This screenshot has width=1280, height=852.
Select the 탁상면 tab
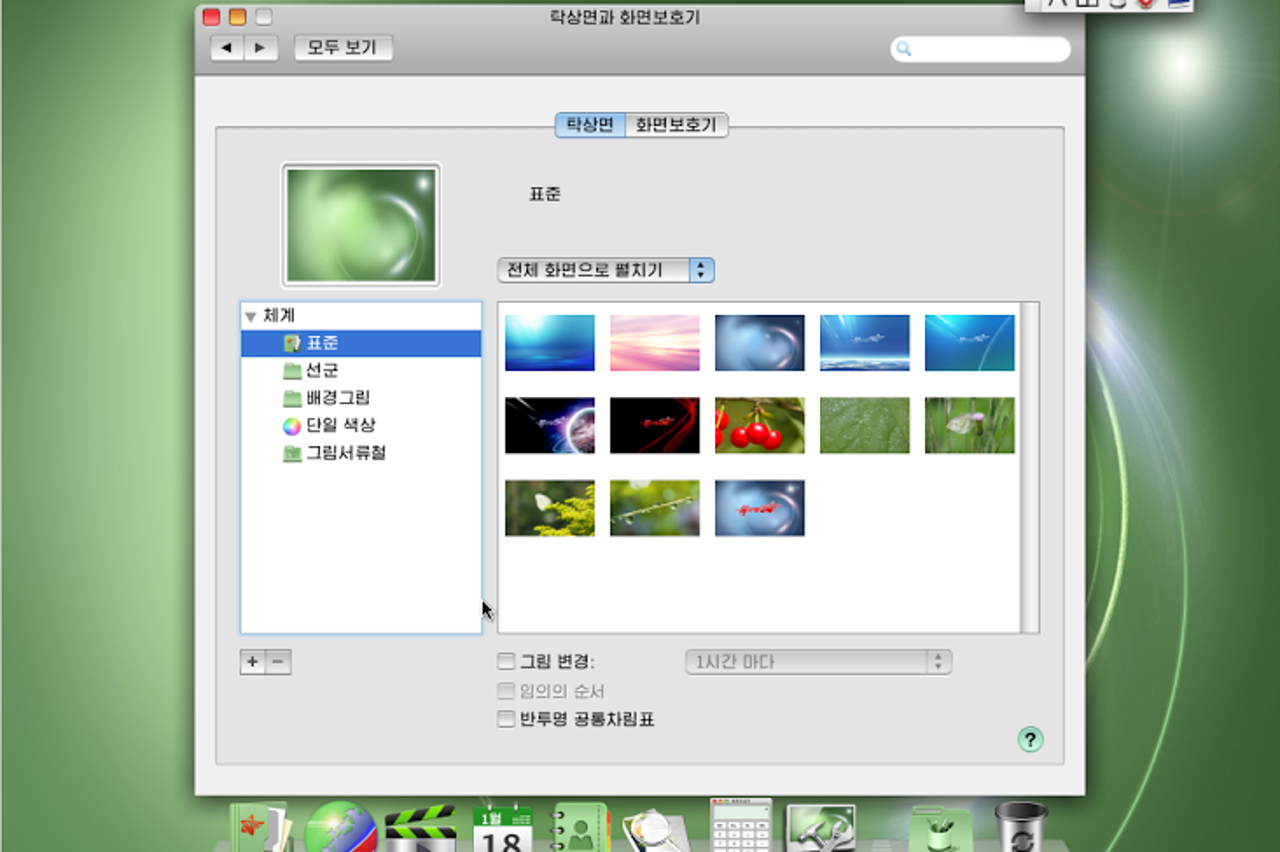590,125
